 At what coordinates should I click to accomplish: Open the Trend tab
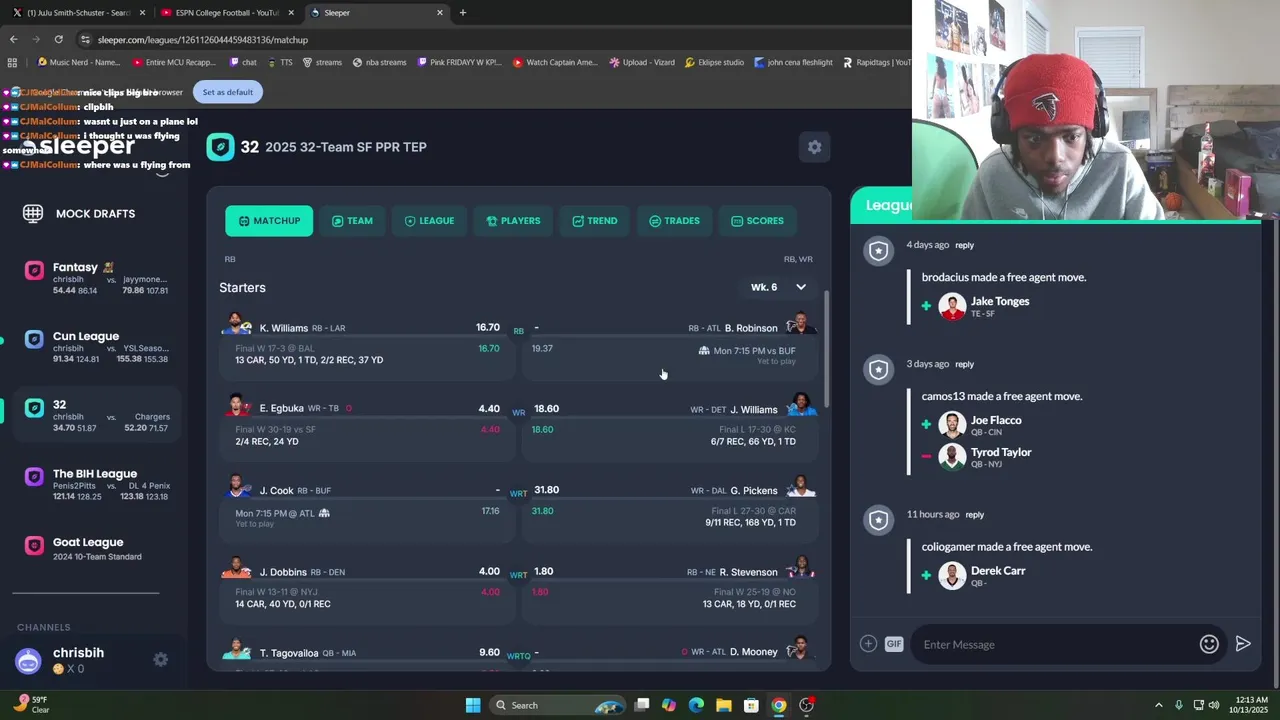(x=595, y=221)
